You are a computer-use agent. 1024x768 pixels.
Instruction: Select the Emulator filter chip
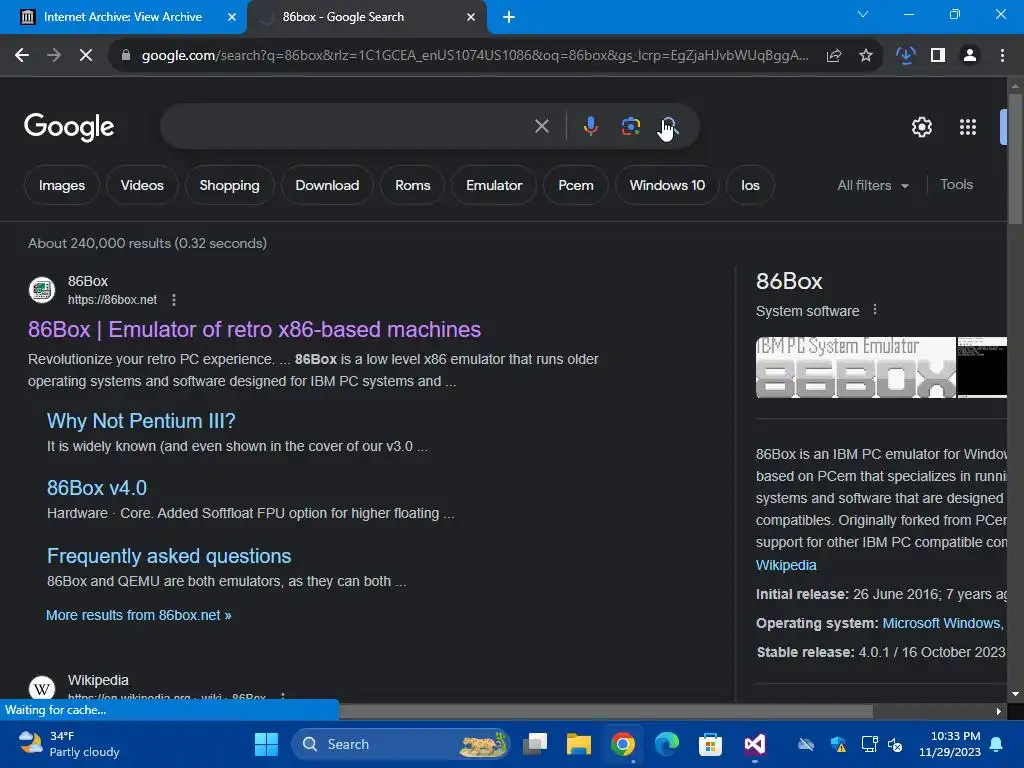494,185
